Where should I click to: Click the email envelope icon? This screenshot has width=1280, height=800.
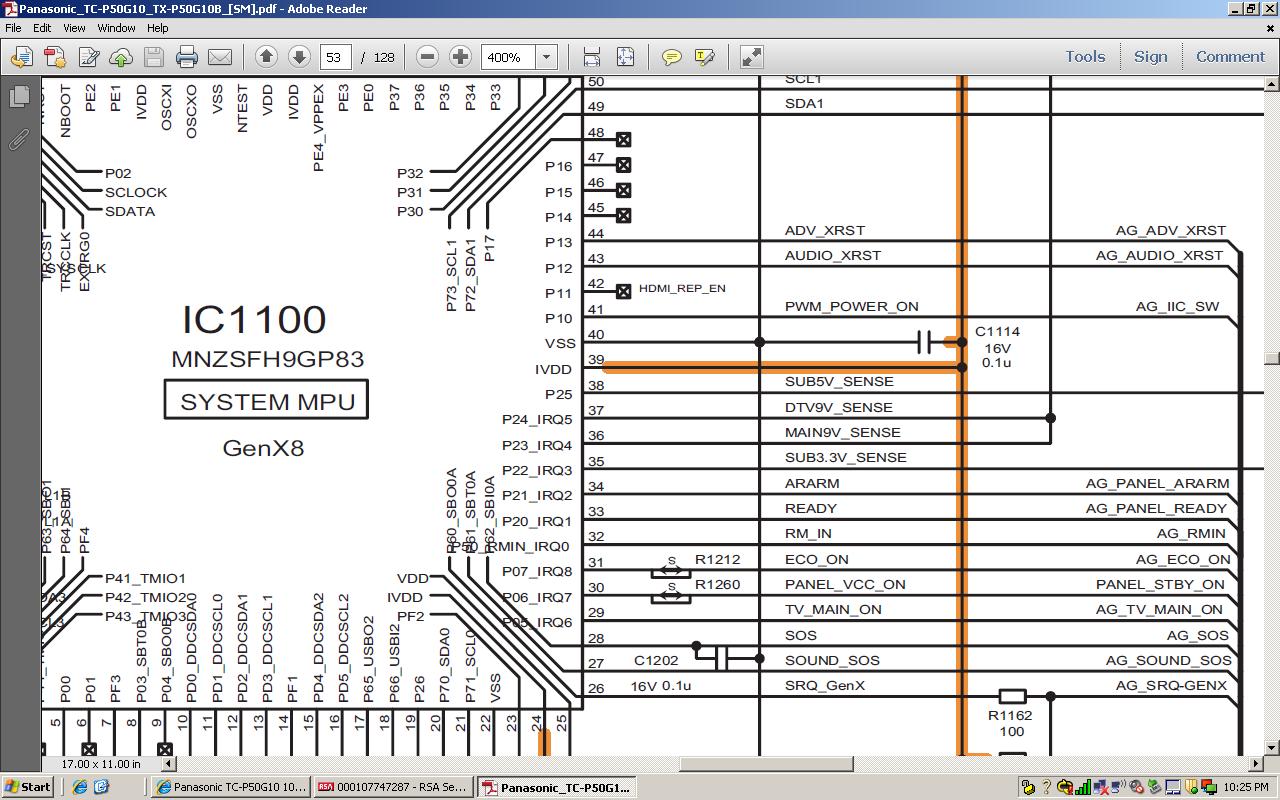pyautogui.click(x=219, y=57)
